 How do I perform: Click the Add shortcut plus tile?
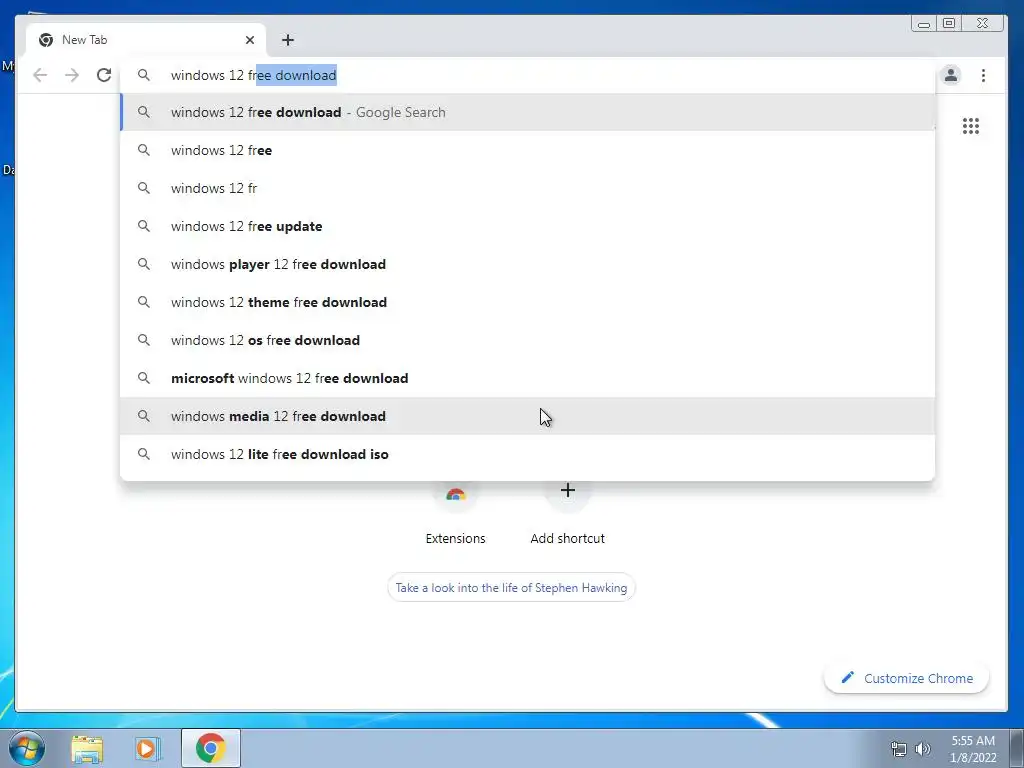point(568,516)
